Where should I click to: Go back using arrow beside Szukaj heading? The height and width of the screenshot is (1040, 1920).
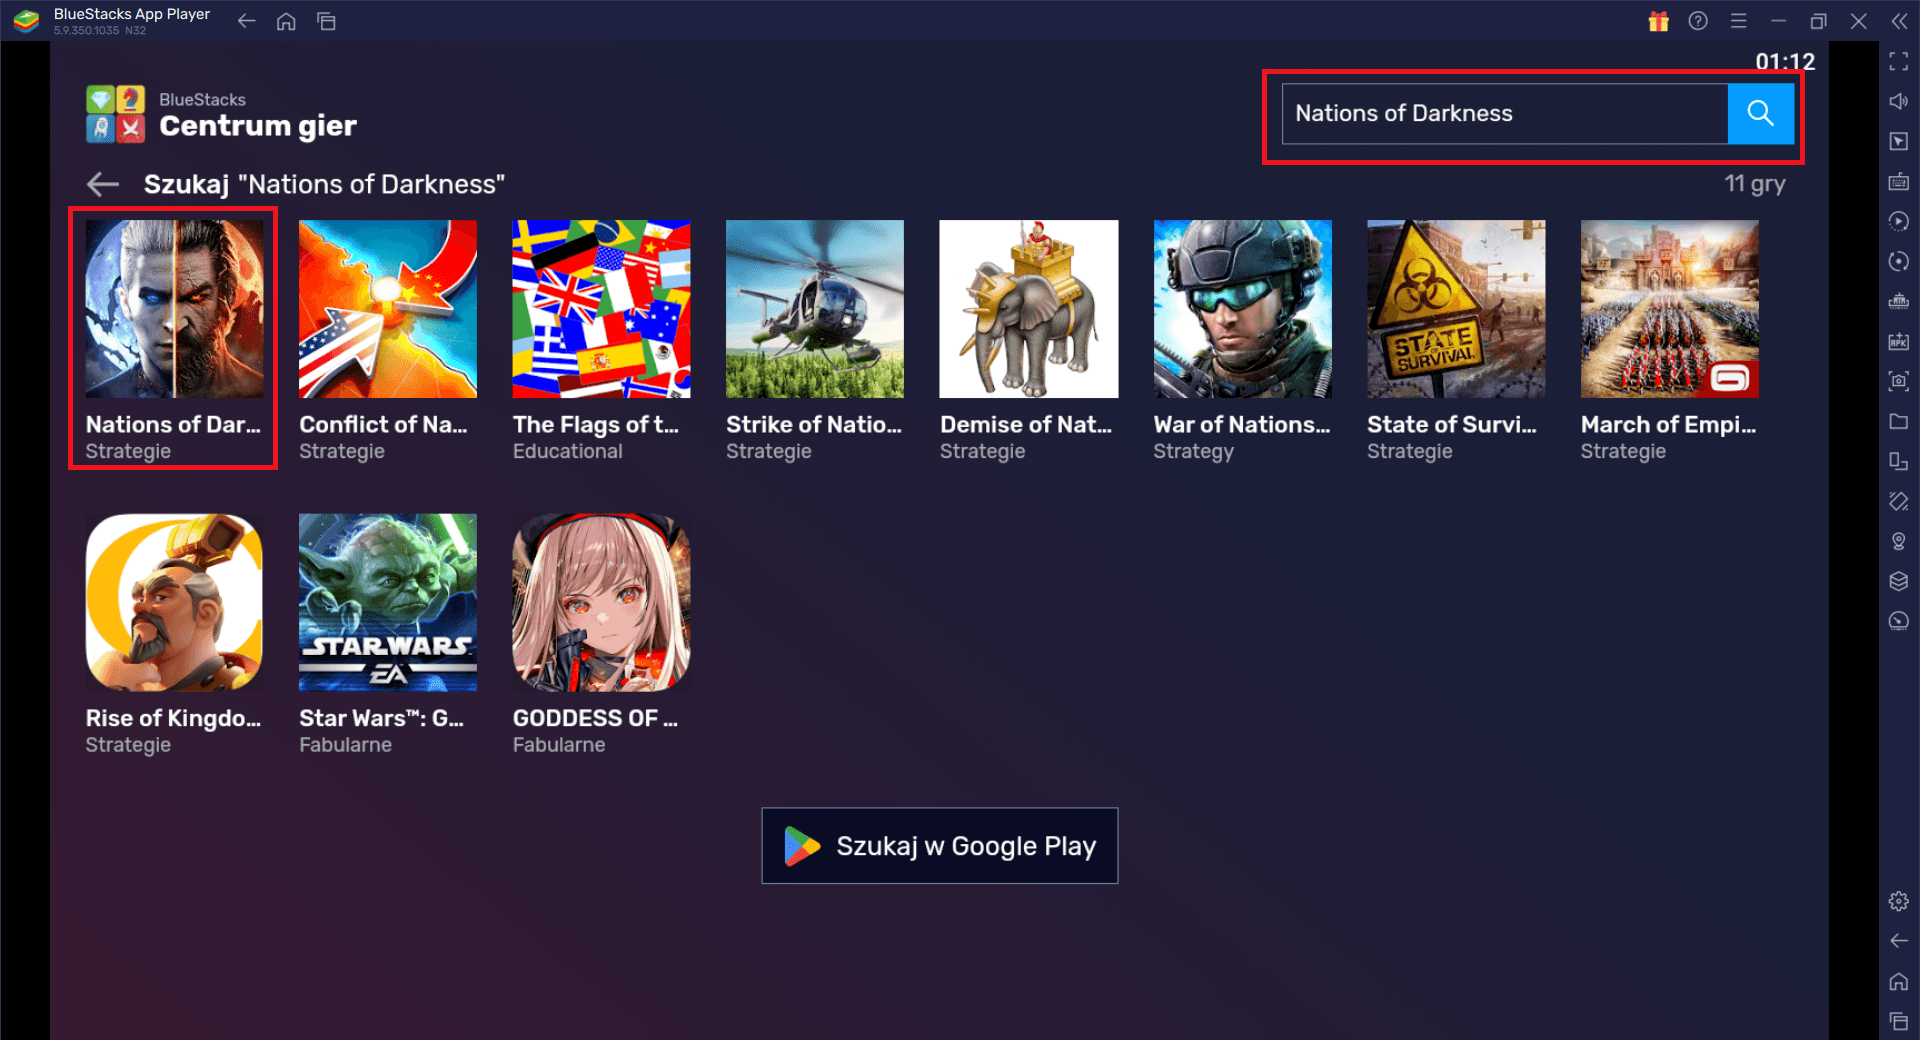(x=103, y=184)
